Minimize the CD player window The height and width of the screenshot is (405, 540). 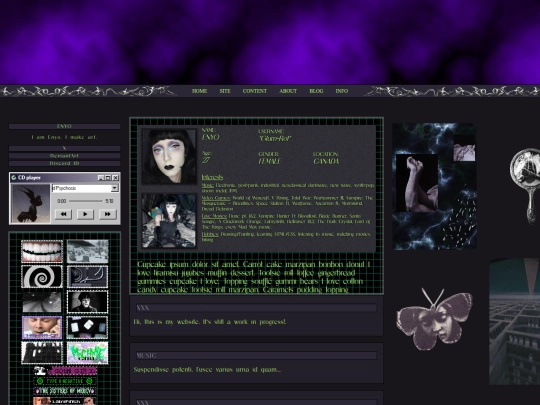101,178
